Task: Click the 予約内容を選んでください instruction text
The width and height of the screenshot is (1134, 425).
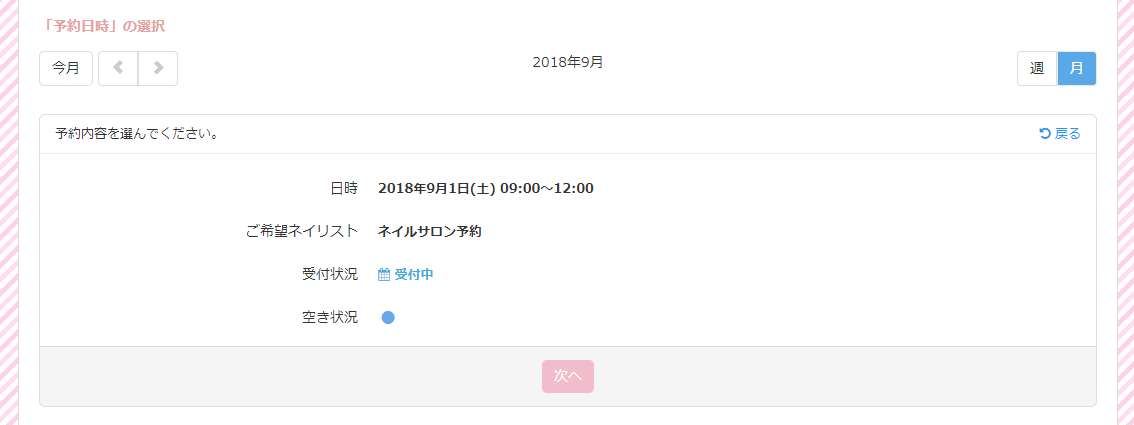Action: click(x=138, y=134)
